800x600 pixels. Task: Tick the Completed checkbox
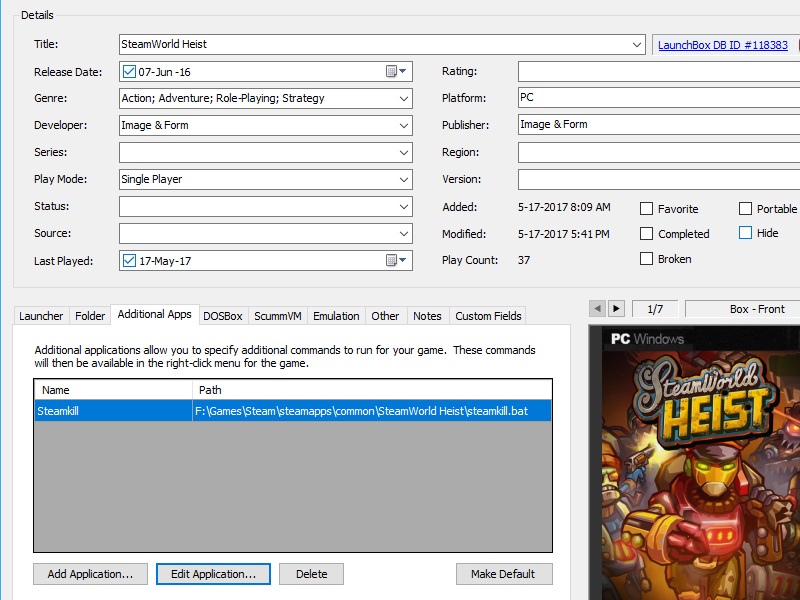(646, 234)
